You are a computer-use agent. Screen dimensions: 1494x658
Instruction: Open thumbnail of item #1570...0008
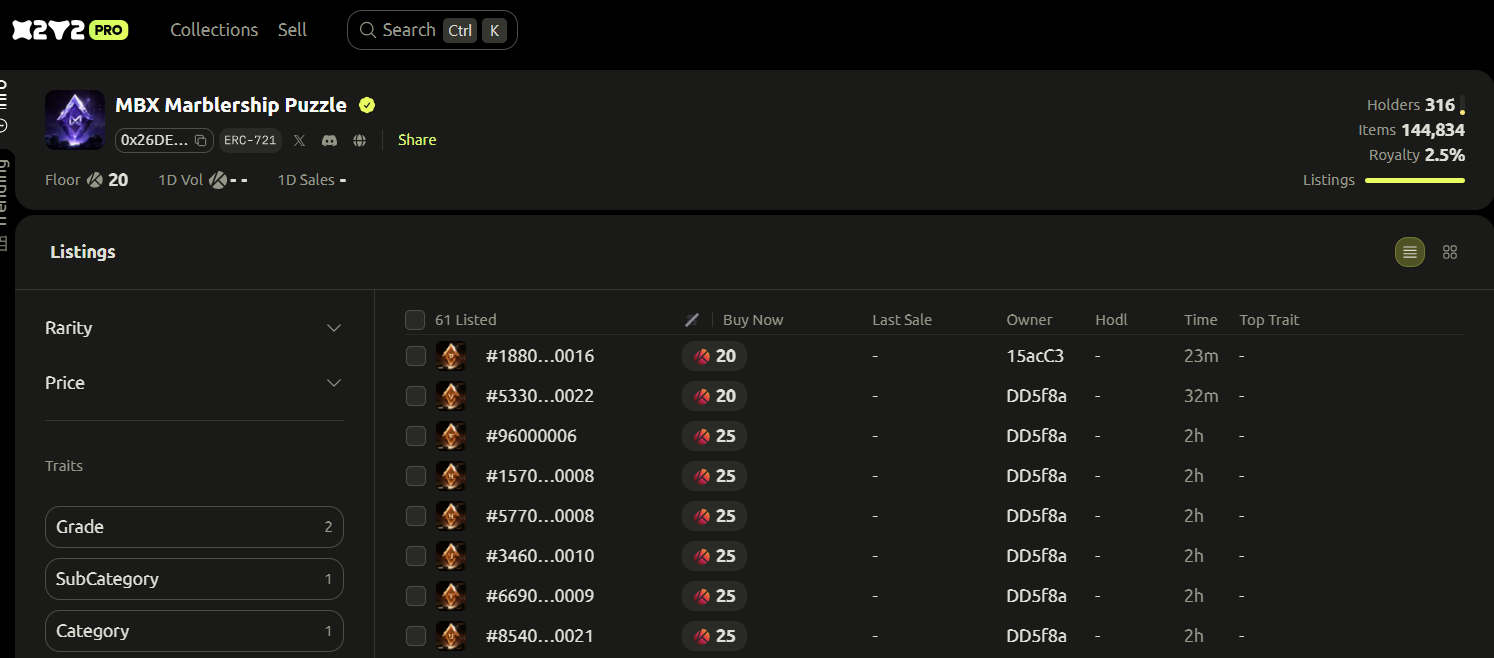pos(451,476)
